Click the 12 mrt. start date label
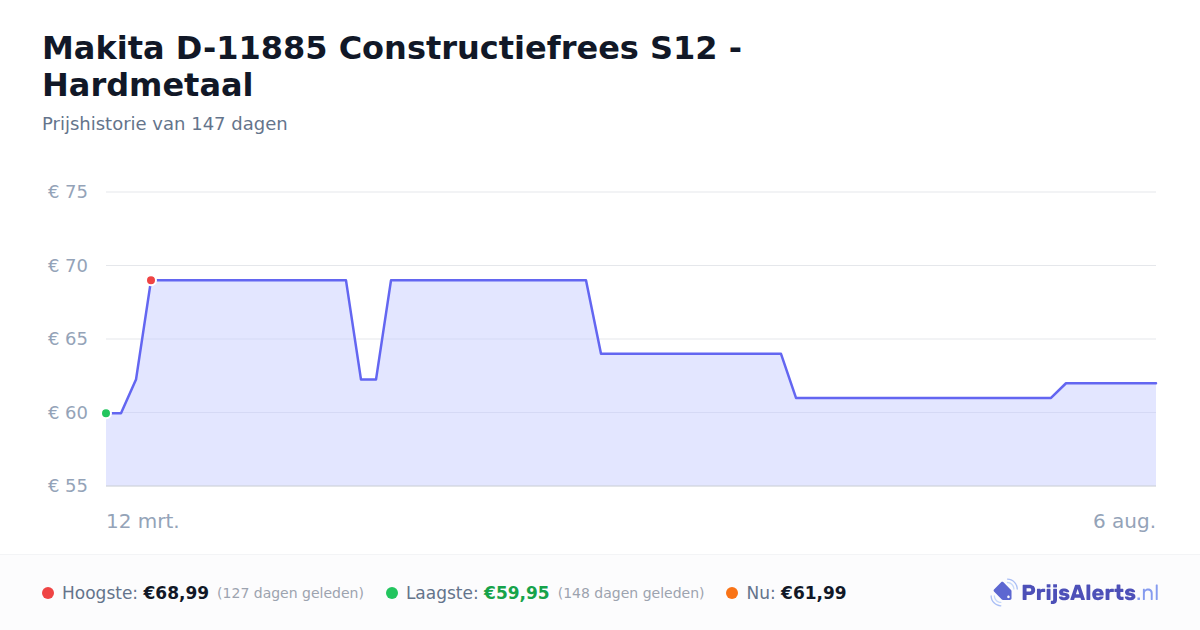This screenshot has height=630, width=1200. click(143, 521)
